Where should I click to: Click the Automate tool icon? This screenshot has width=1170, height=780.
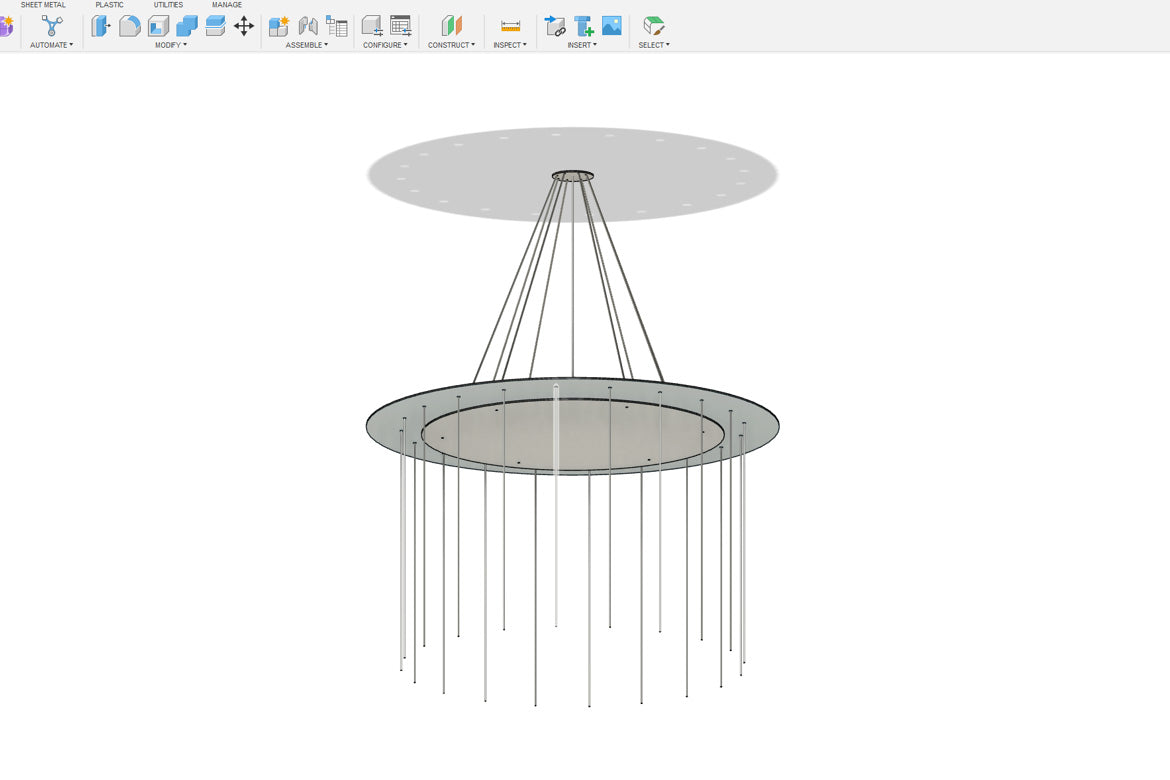click(x=52, y=26)
